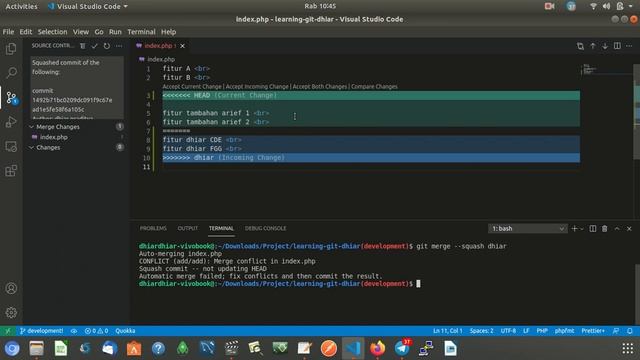The image size is (640, 360).
Task: Open the Explorer view in activity bar
Action: (11, 49)
